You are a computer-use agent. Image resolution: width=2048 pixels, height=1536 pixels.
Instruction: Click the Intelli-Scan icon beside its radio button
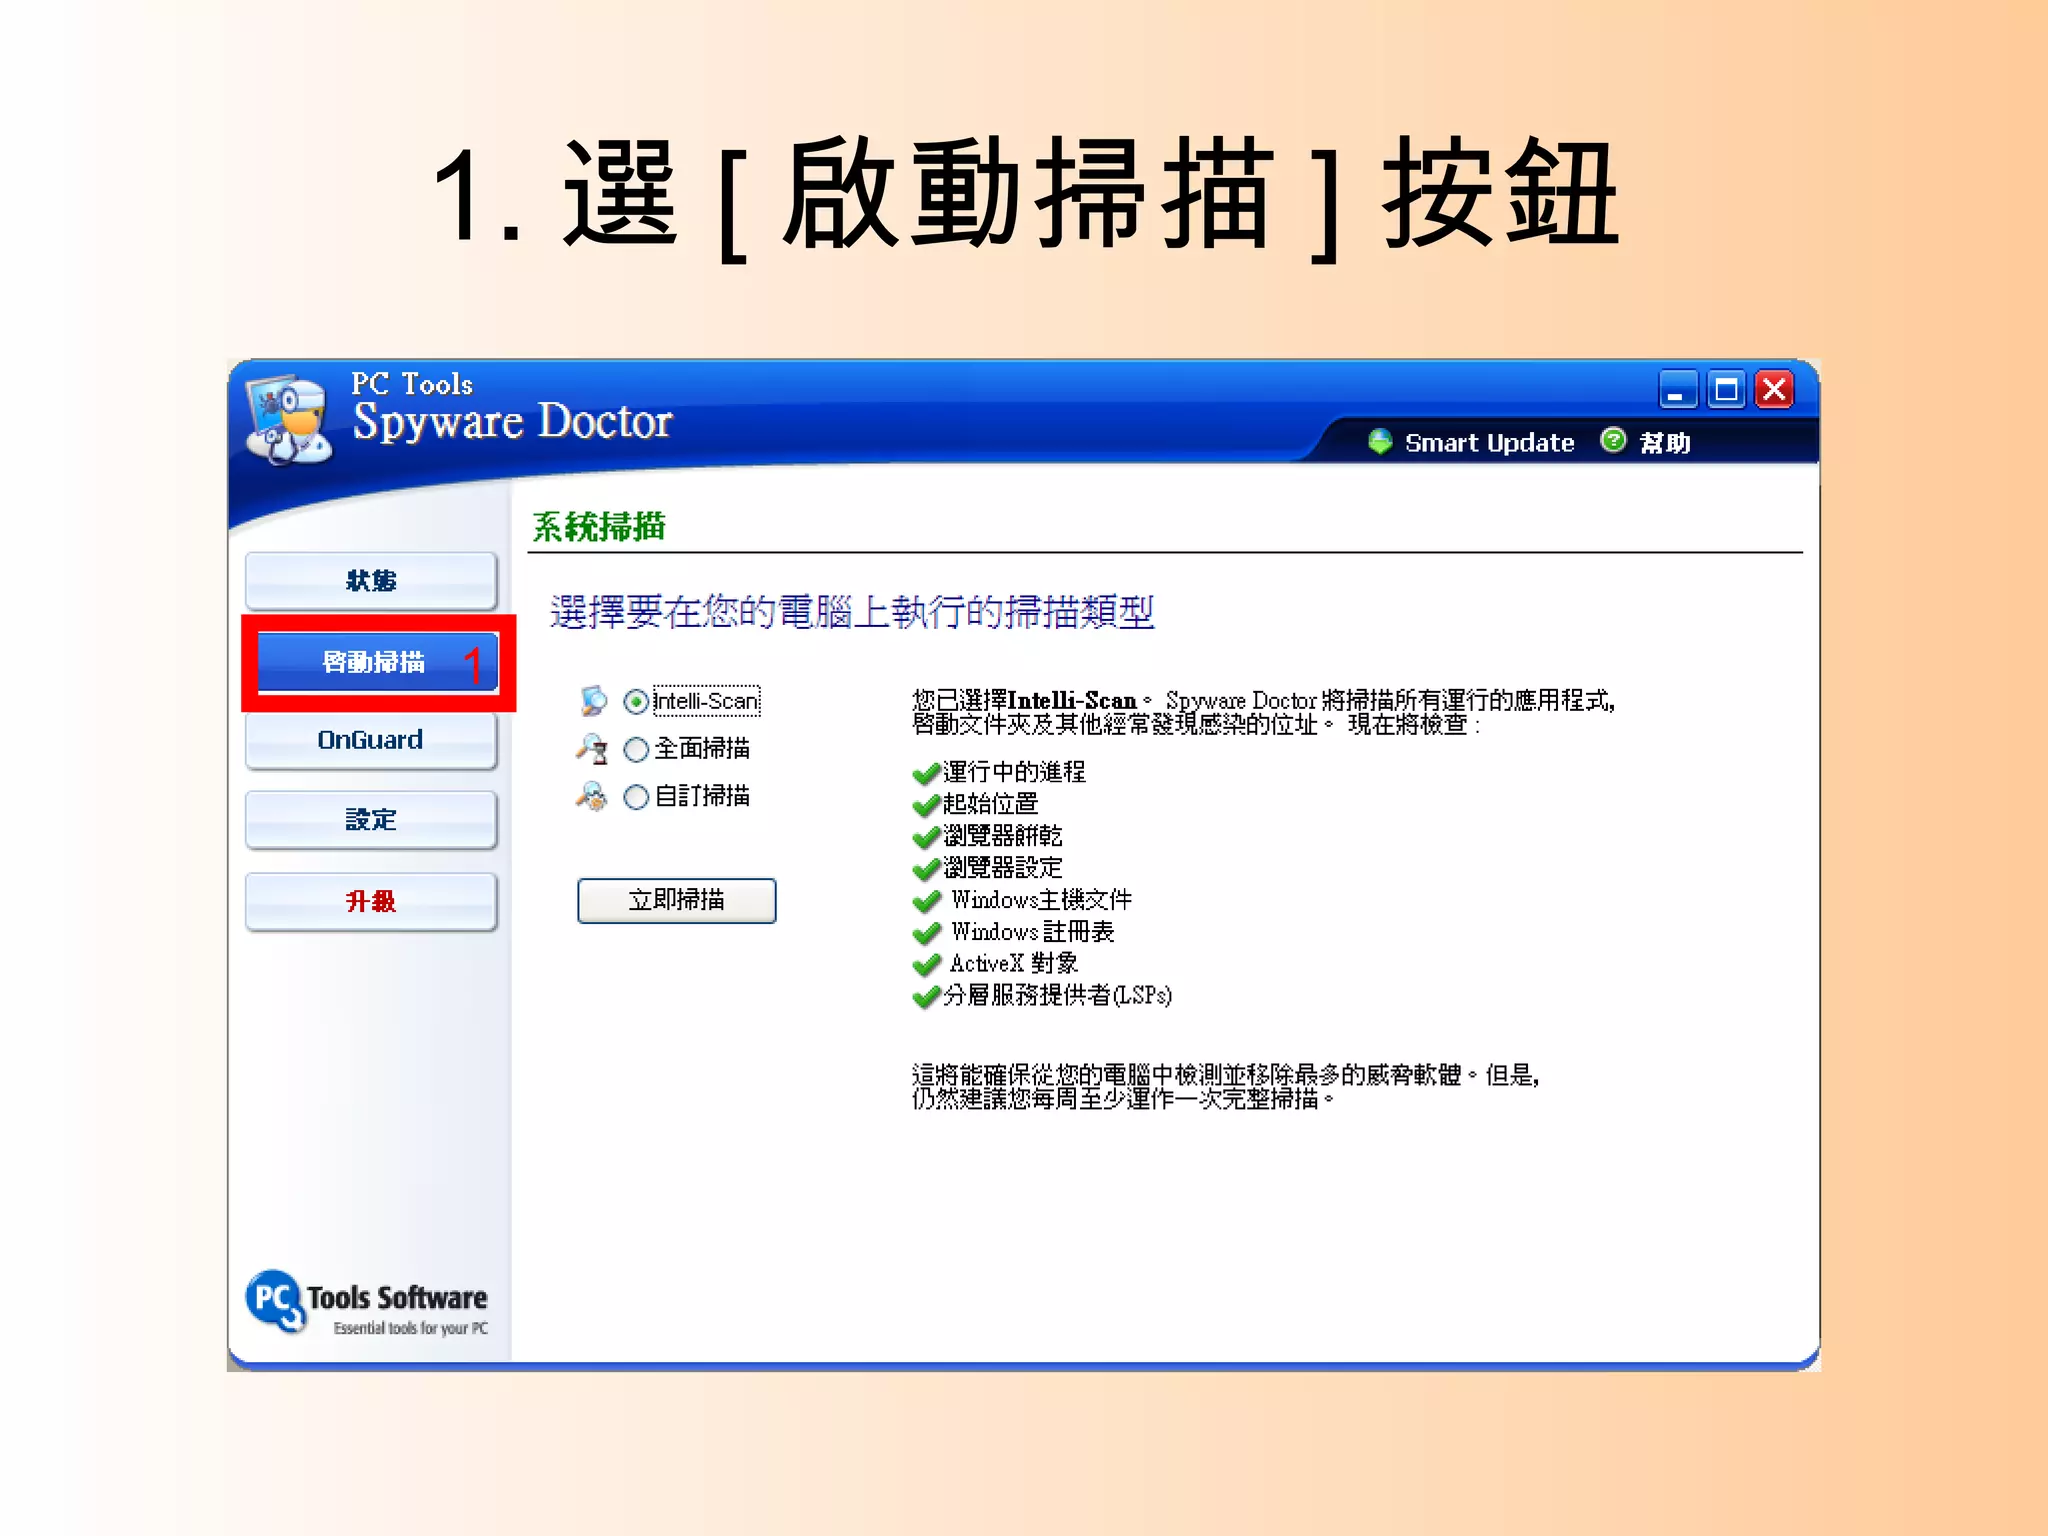594,700
